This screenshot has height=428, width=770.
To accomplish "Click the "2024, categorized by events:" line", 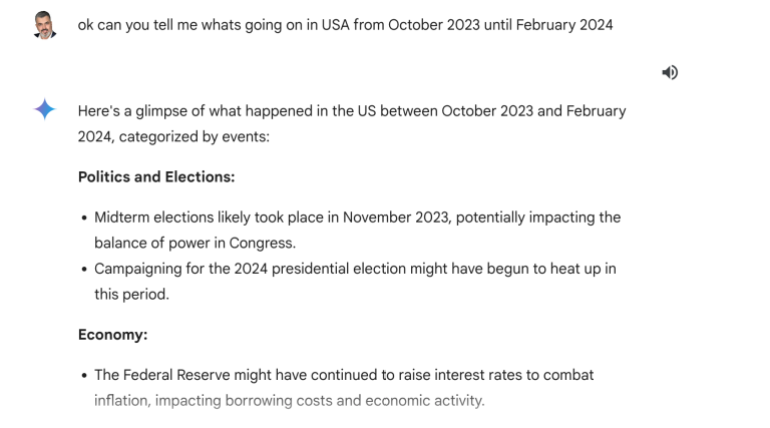I will 173,136.
